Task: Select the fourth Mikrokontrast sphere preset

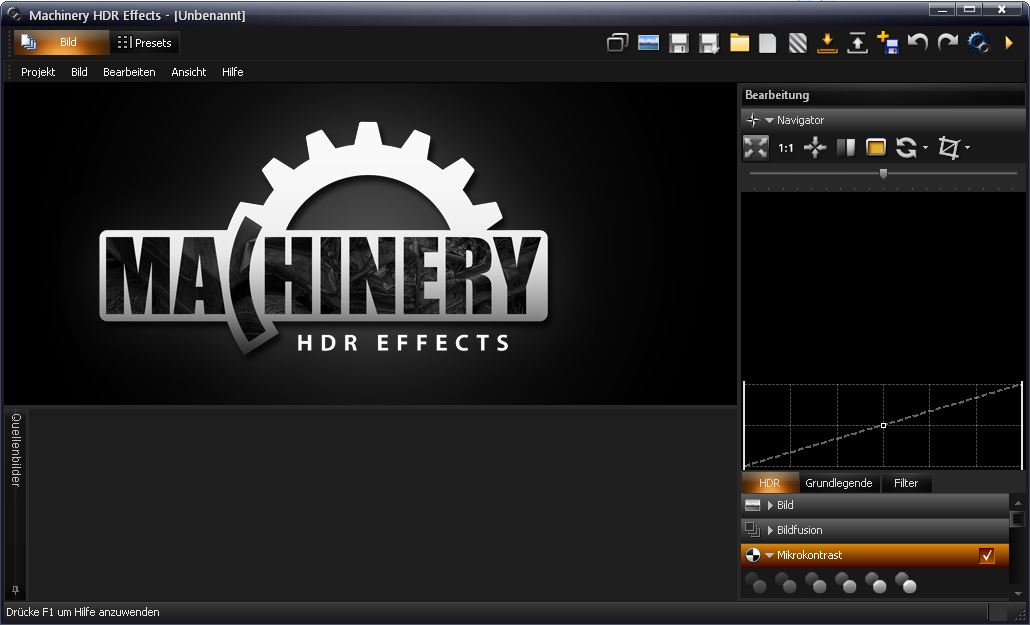Action: click(845, 582)
